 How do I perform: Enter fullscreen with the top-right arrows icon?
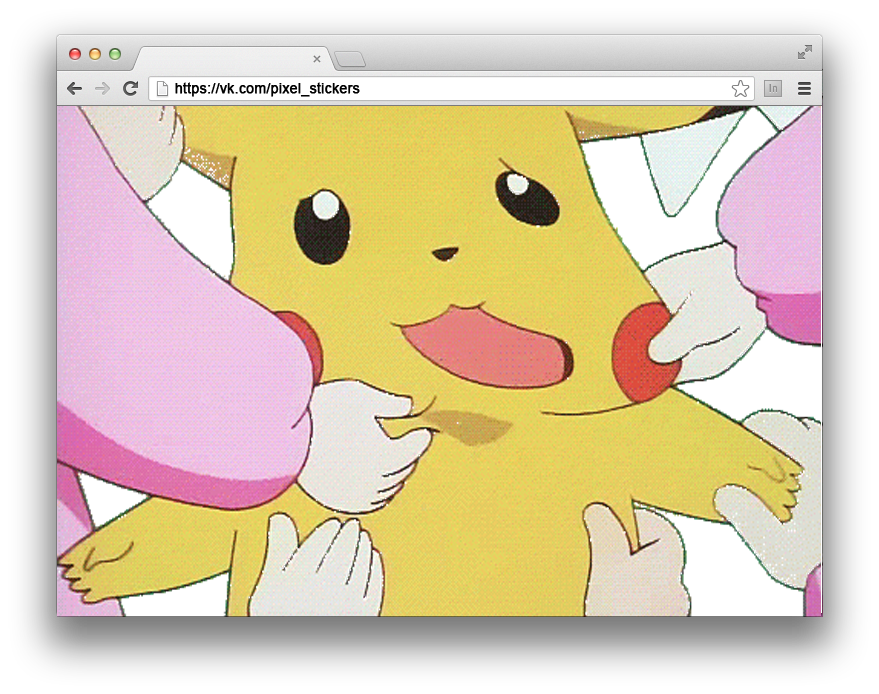(x=804, y=52)
